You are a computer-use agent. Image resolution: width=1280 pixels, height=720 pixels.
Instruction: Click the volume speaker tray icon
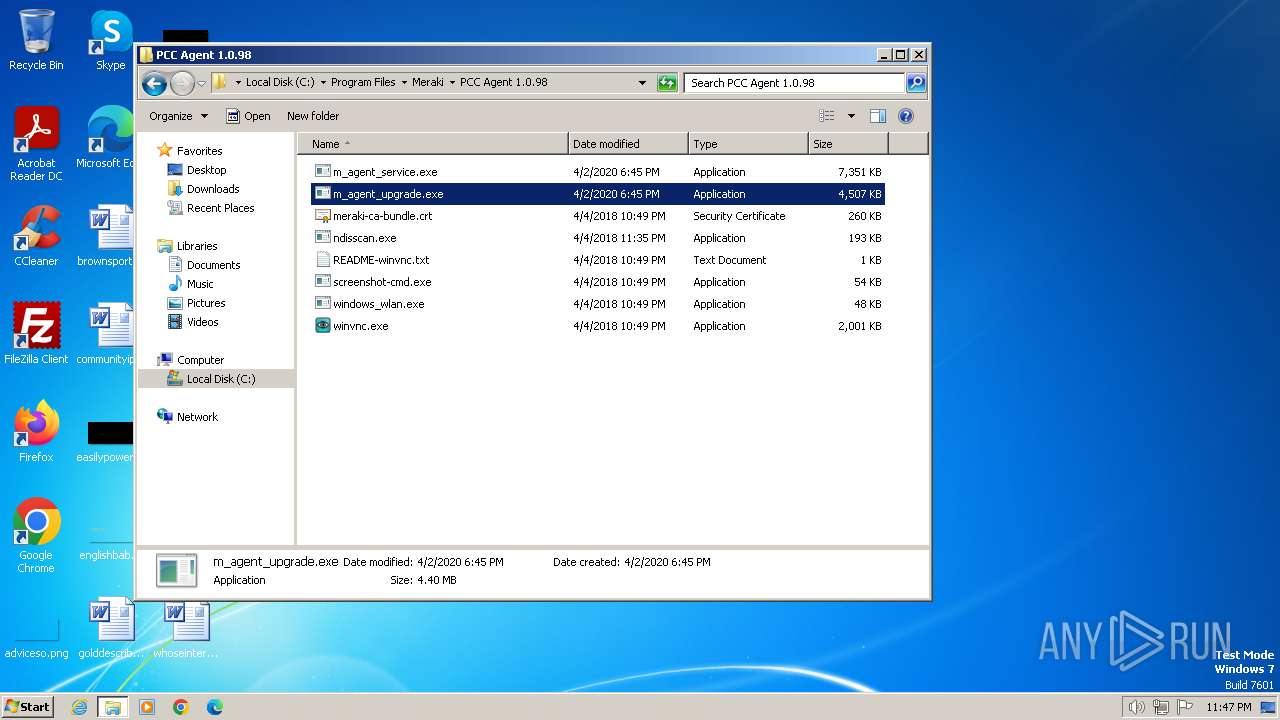(1136, 707)
